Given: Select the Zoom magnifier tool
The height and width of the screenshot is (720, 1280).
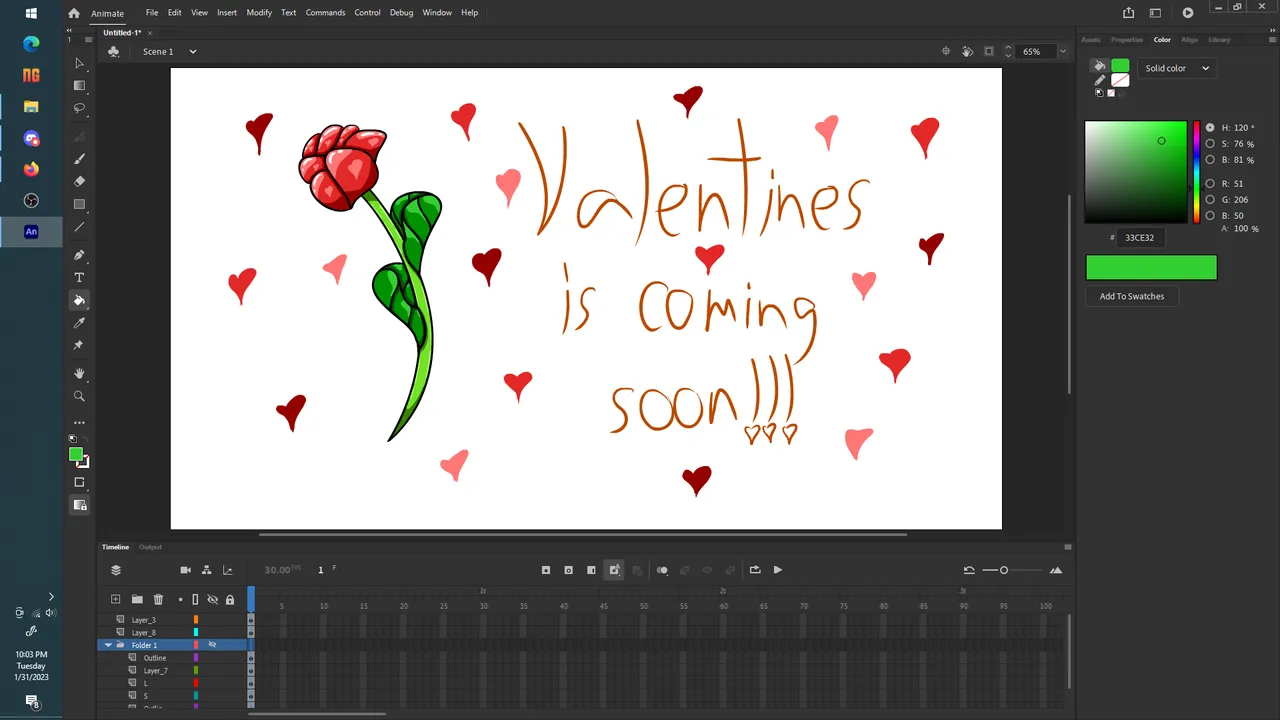Looking at the screenshot, I should 80,396.
